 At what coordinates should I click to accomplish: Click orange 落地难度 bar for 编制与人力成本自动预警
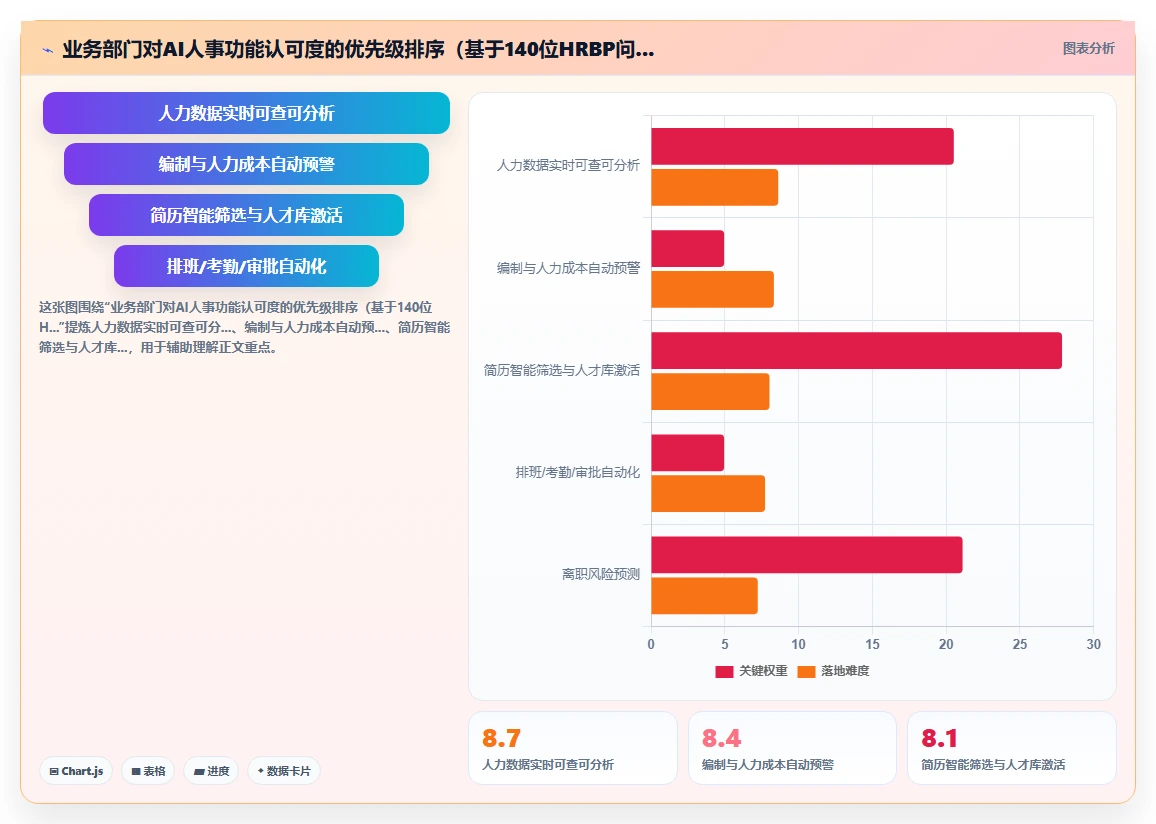pos(712,290)
